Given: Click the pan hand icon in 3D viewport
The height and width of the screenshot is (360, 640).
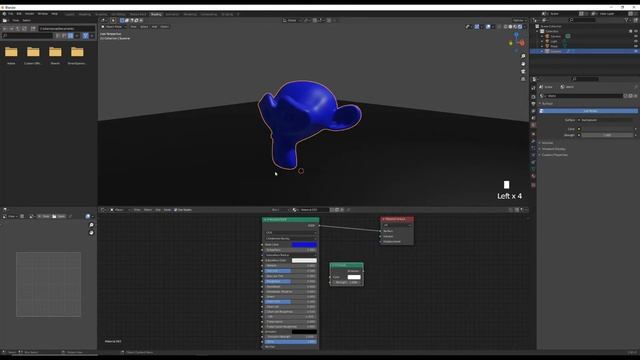Looking at the screenshot, I should pos(523,64).
